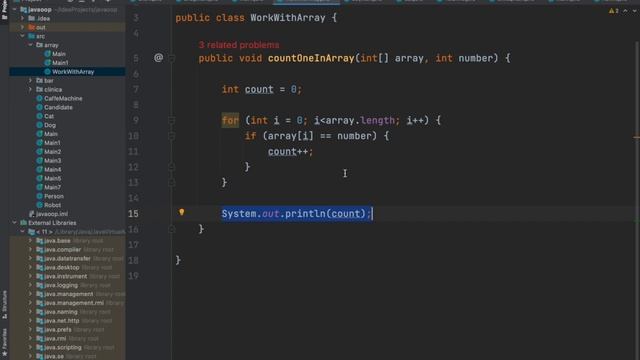Expand the clinica package
This screenshot has height=360, width=640.
pyautogui.click(x=31, y=90)
